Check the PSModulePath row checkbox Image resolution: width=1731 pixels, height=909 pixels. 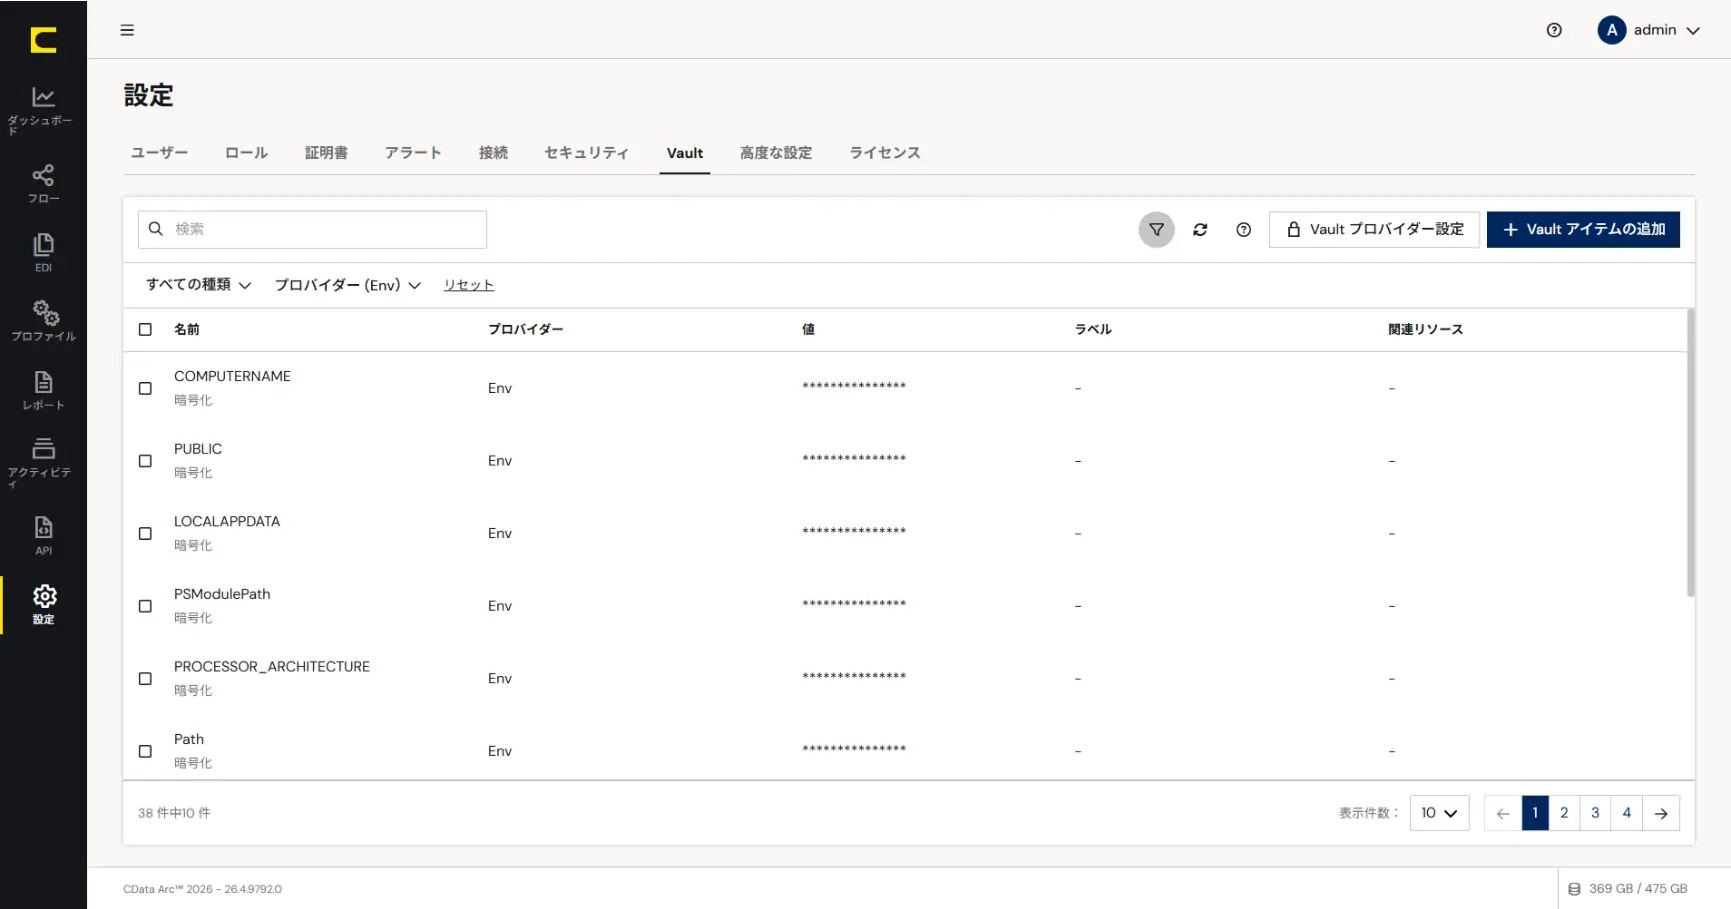coord(145,606)
